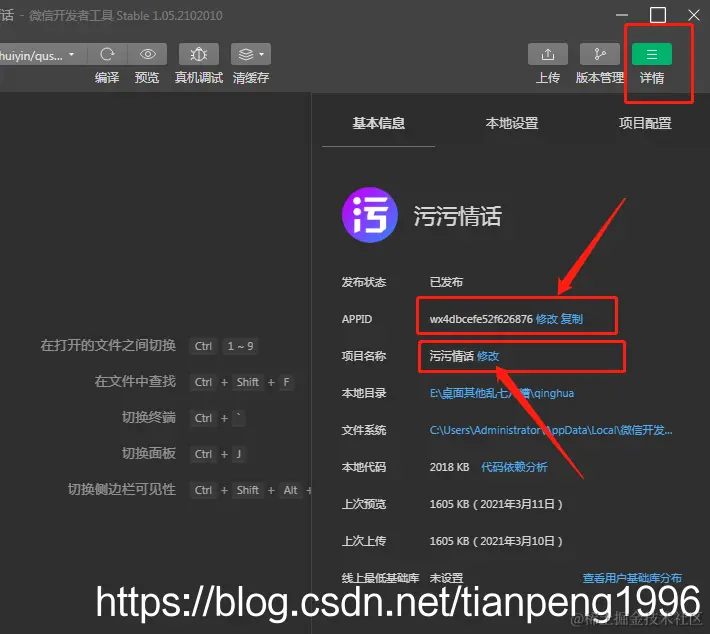Switch to 本地设置 tab
Viewport: 710px width, 634px height.
512,123
